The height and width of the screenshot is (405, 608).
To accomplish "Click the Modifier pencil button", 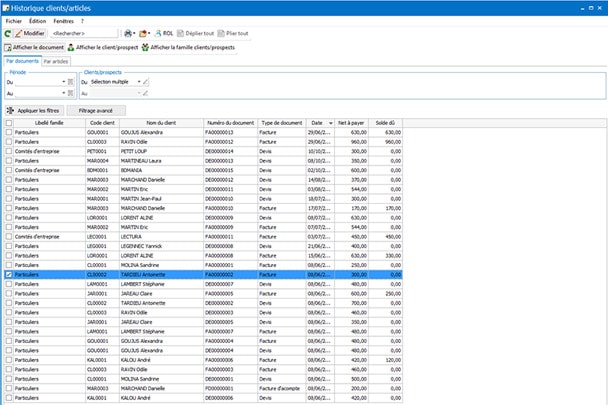I will pyautogui.click(x=30, y=33).
